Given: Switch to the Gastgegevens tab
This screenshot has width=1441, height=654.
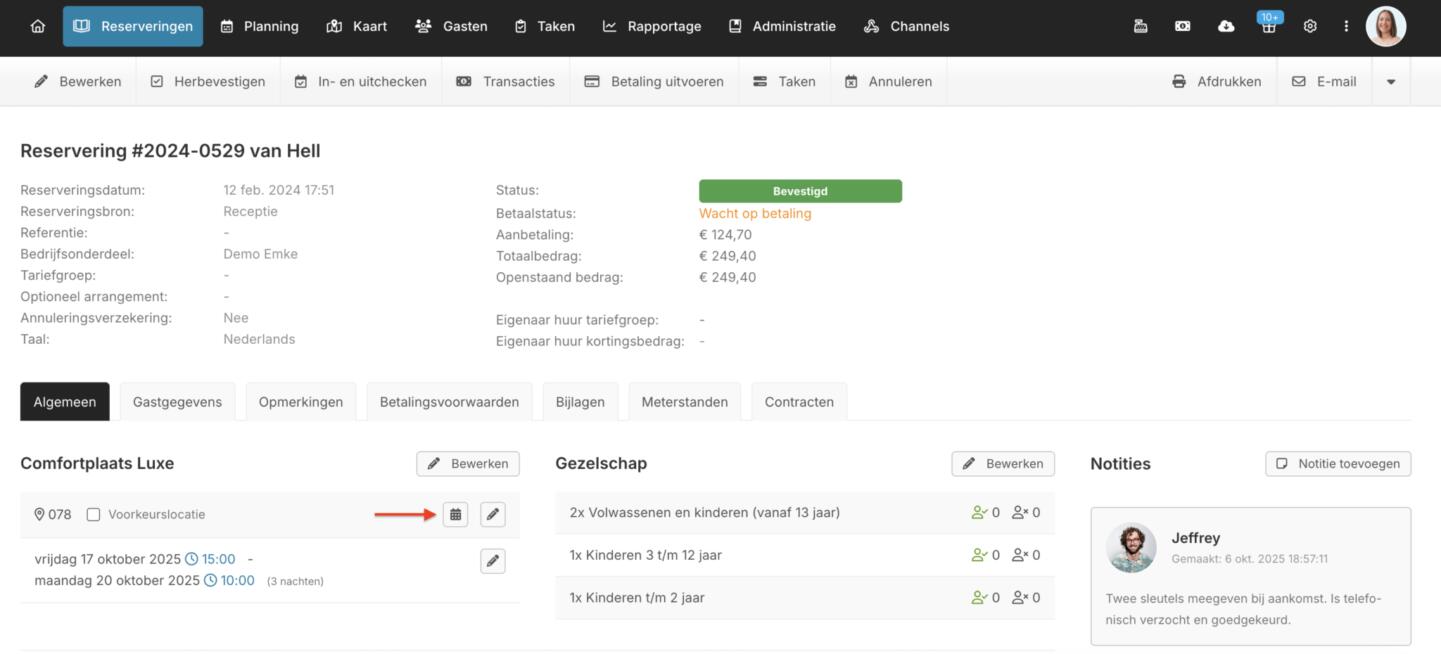Looking at the screenshot, I should (x=177, y=402).
